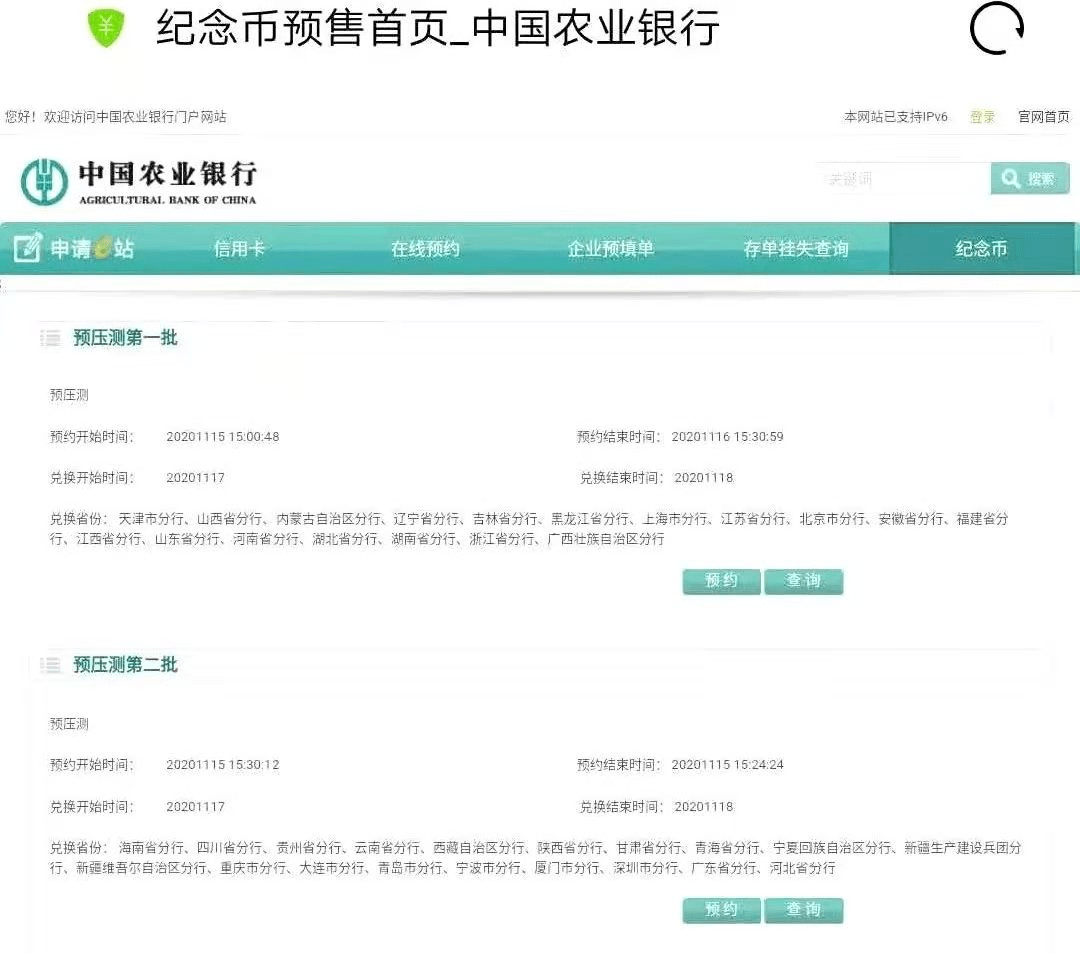Click the 登录 link at top

tap(982, 116)
